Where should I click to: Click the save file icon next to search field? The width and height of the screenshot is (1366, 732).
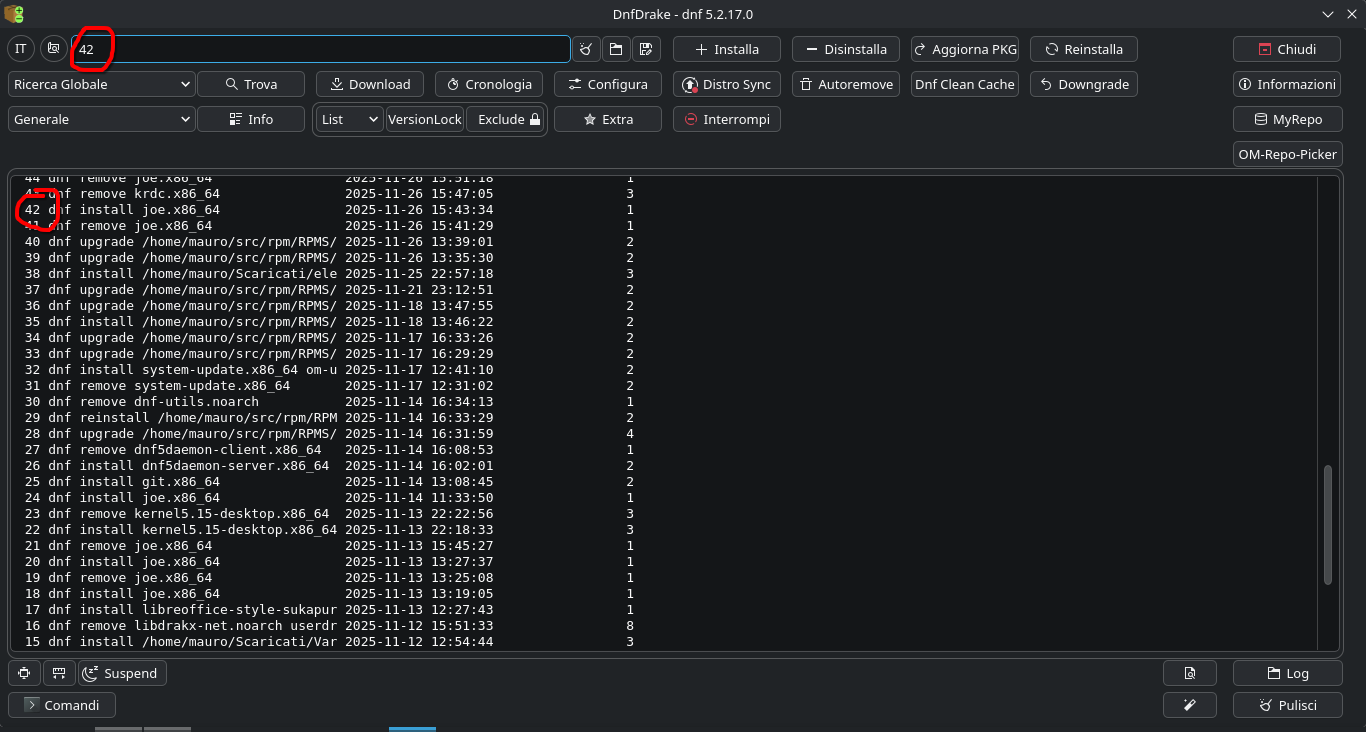(x=645, y=49)
